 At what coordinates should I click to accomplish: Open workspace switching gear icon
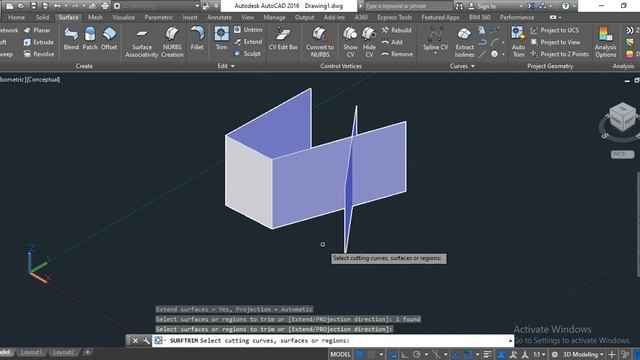555,354
